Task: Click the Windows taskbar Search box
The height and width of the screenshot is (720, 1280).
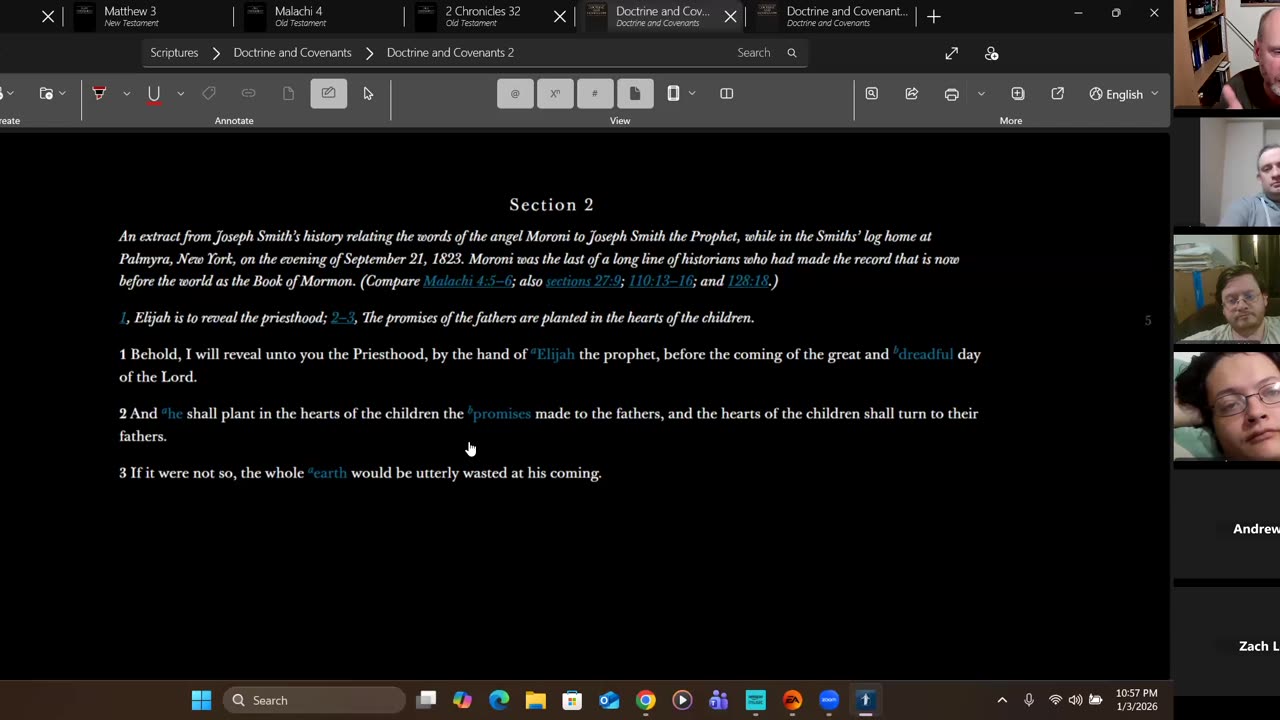Action: tap(314, 700)
